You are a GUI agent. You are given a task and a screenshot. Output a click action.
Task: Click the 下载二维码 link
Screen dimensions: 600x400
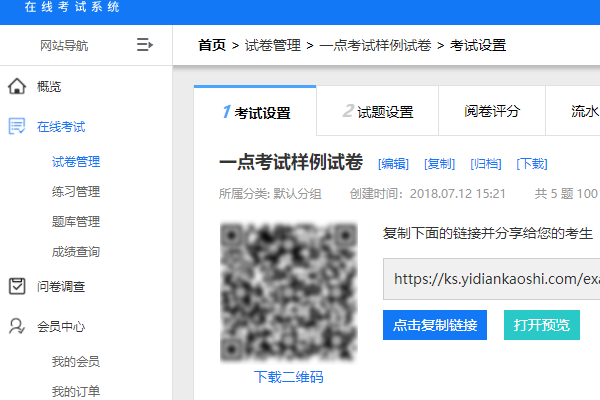tap(289, 377)
